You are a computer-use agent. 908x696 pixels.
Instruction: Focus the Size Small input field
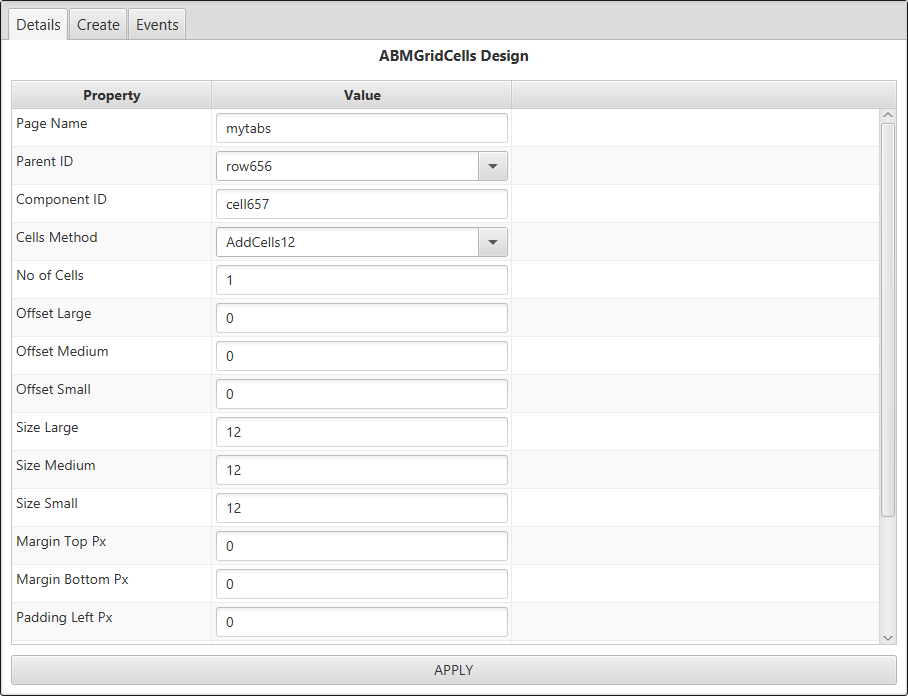coord(361,508)
